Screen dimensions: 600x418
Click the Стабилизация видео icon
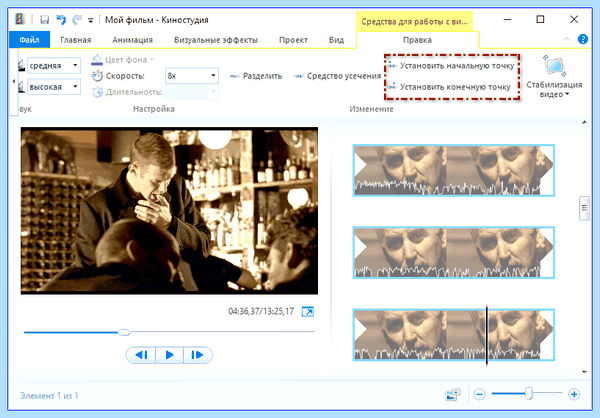554,65
